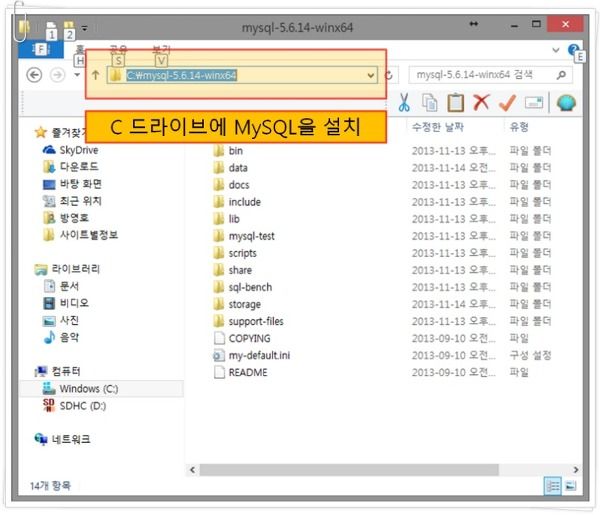Open the 보기 (View) ribbon tab

[161, 50]
